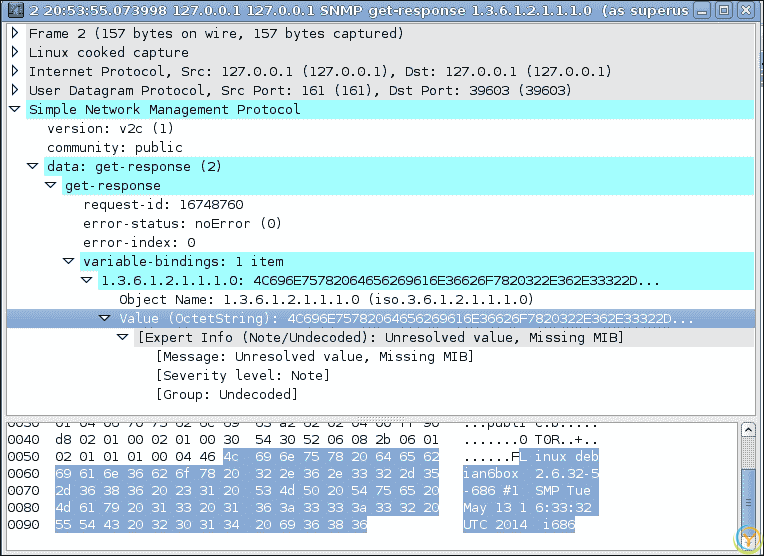Screen dimensions: 764x556
Task: Select the version: v2c row
Action: pos(110,128)
